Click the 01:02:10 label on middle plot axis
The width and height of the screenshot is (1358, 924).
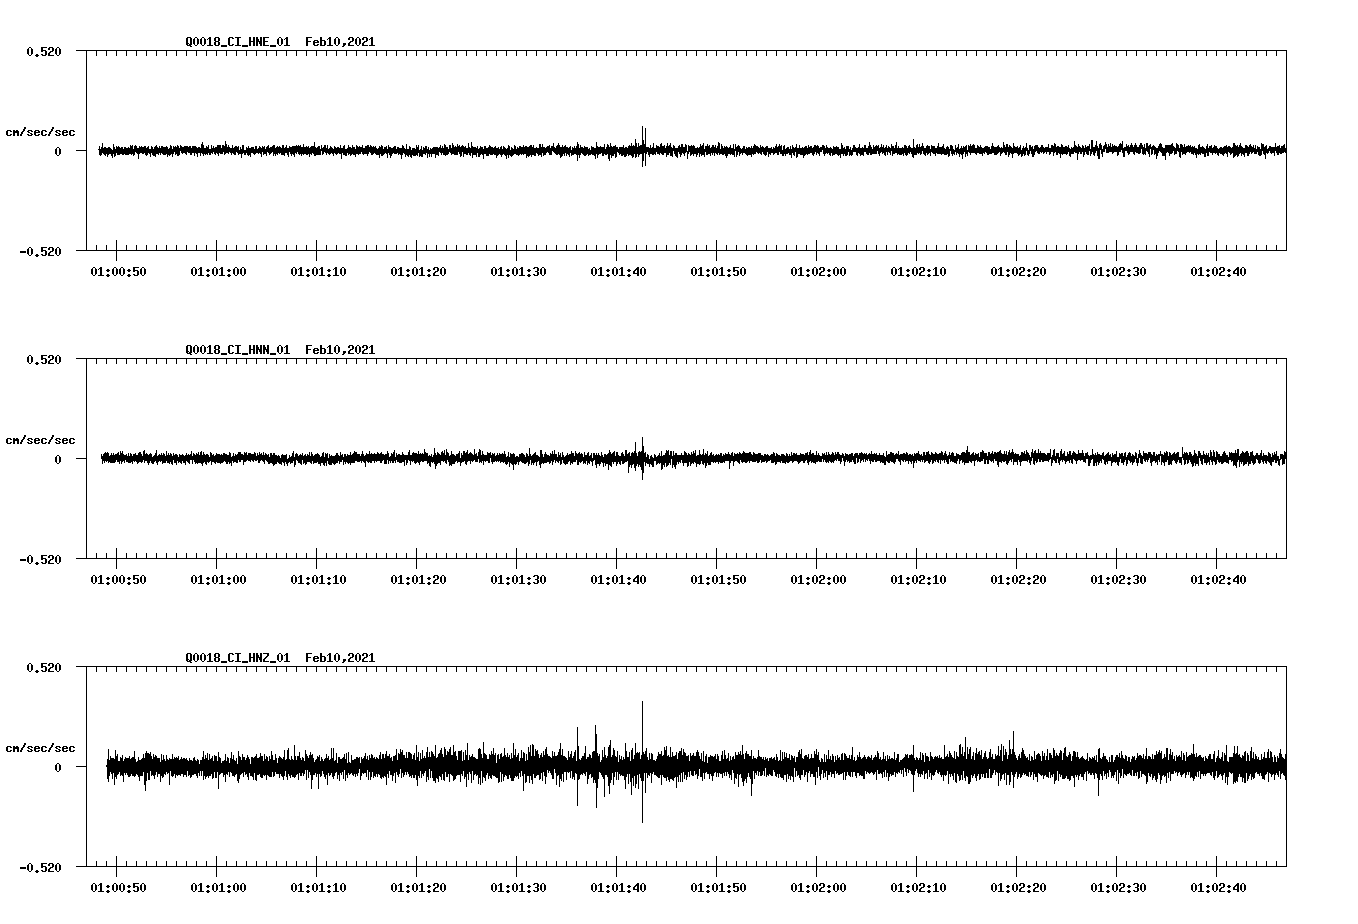coord(916,577)
